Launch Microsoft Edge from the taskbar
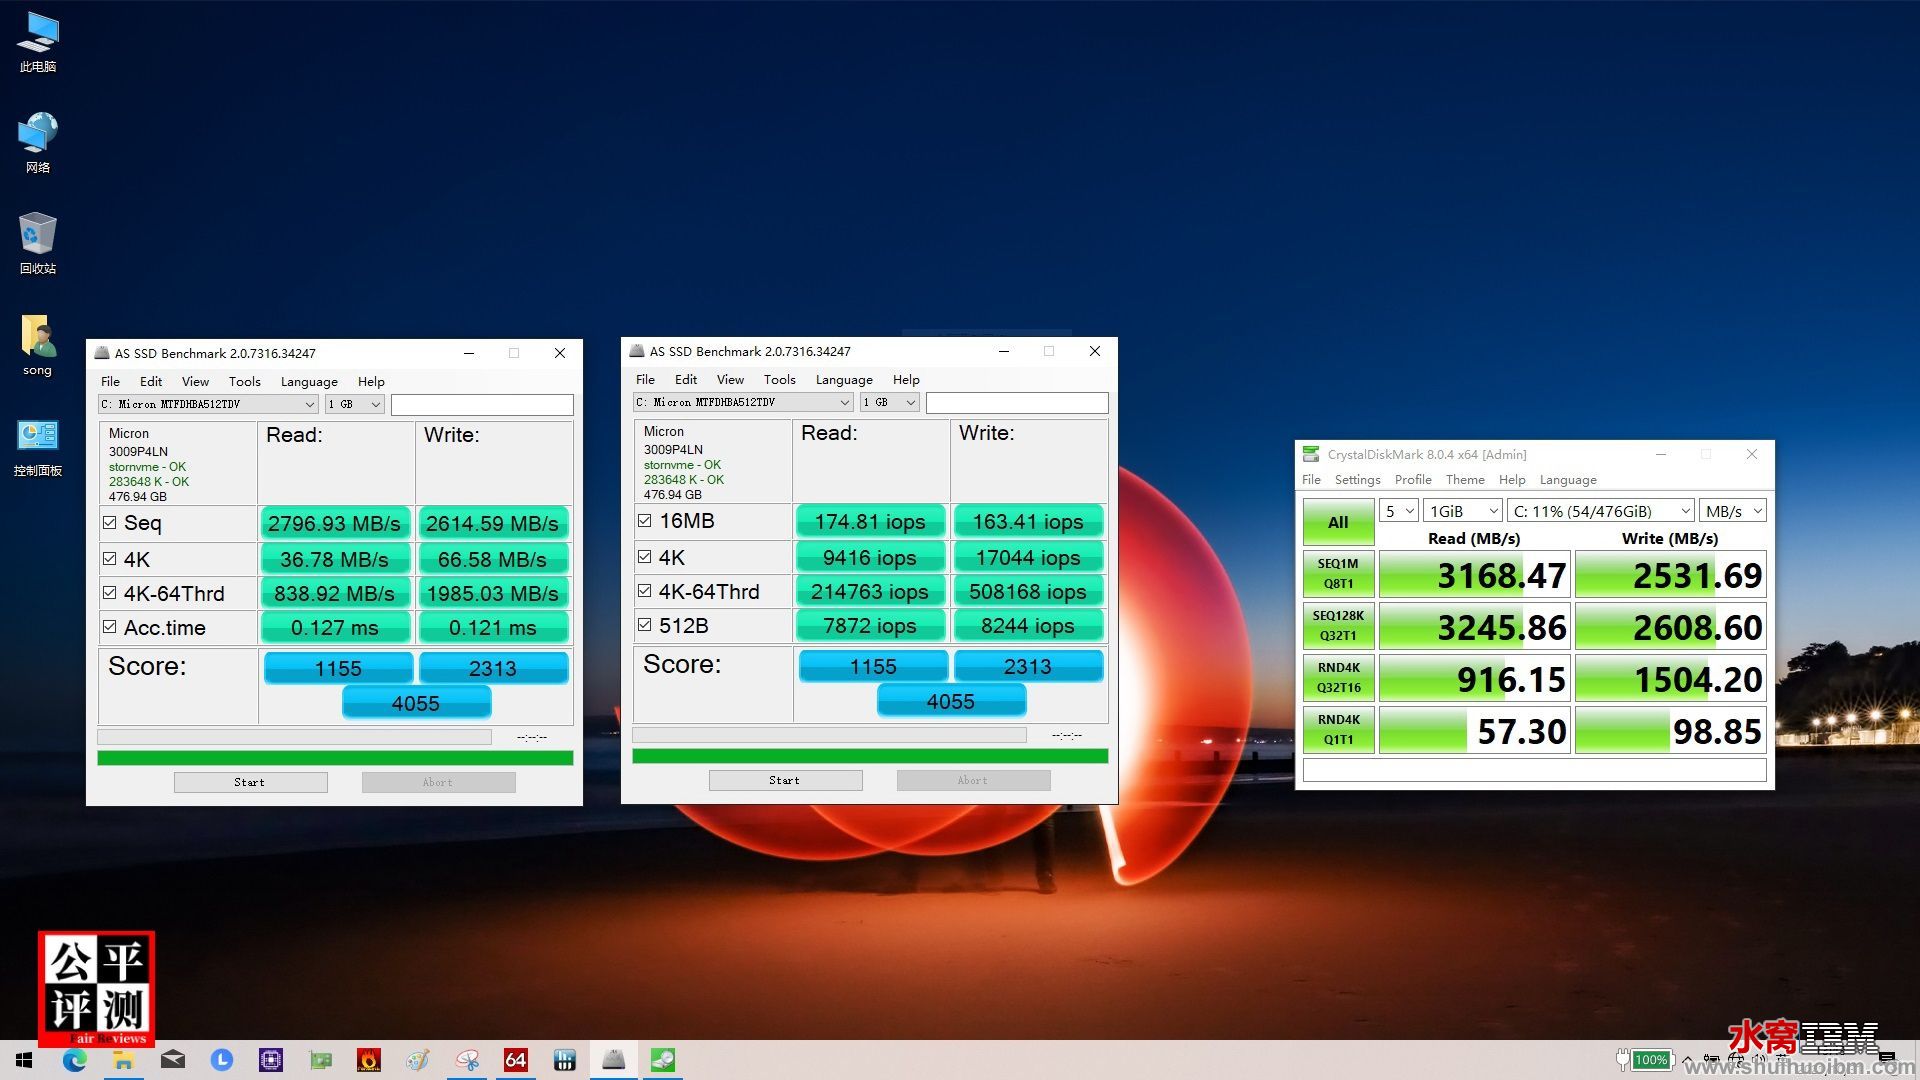This screenshot has width=1920, height=1080. point(75,1060)
